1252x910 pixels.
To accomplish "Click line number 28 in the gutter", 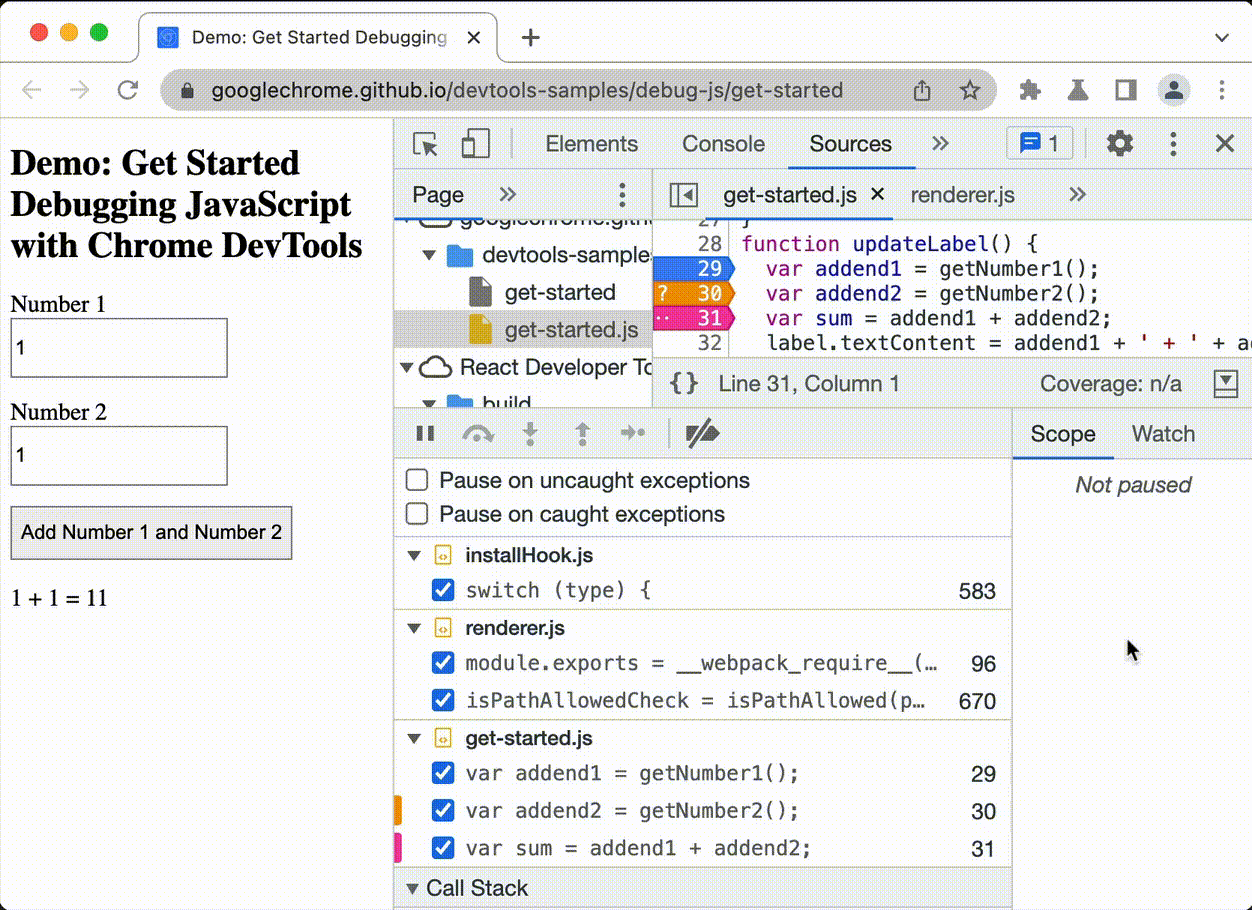I will tap(709, 244).
